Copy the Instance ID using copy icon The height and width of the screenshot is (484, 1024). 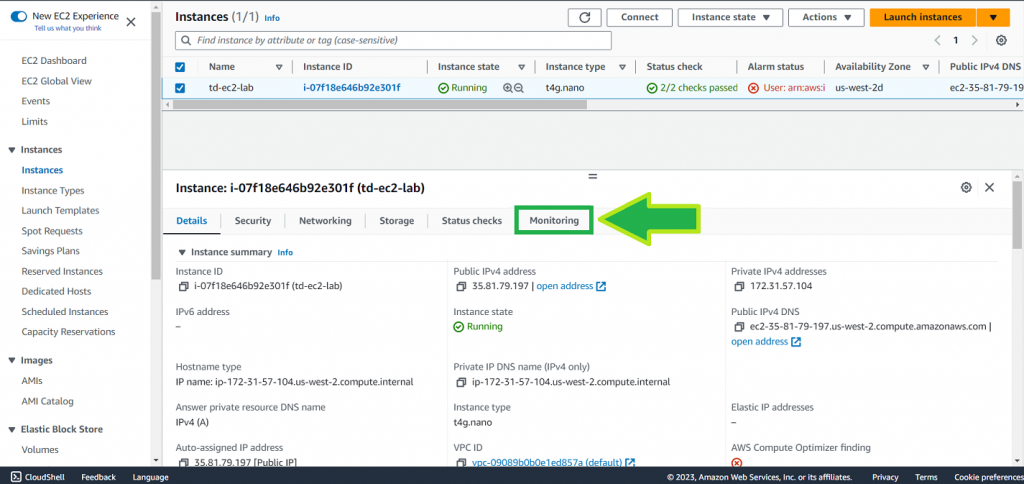coord(183,286)
